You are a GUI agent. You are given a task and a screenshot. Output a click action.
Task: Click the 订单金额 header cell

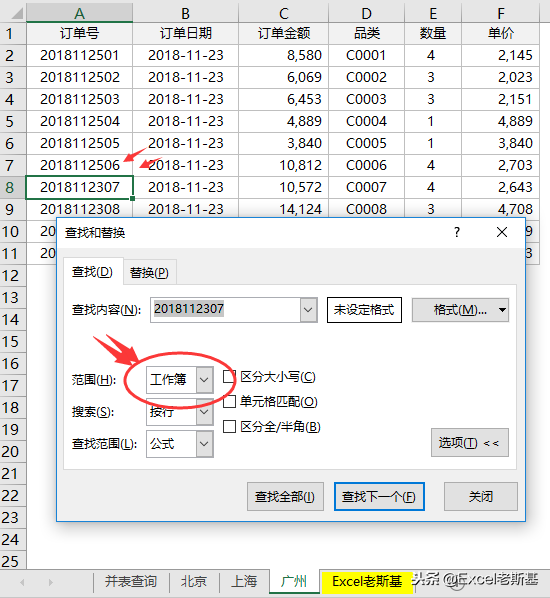(283, 34)
